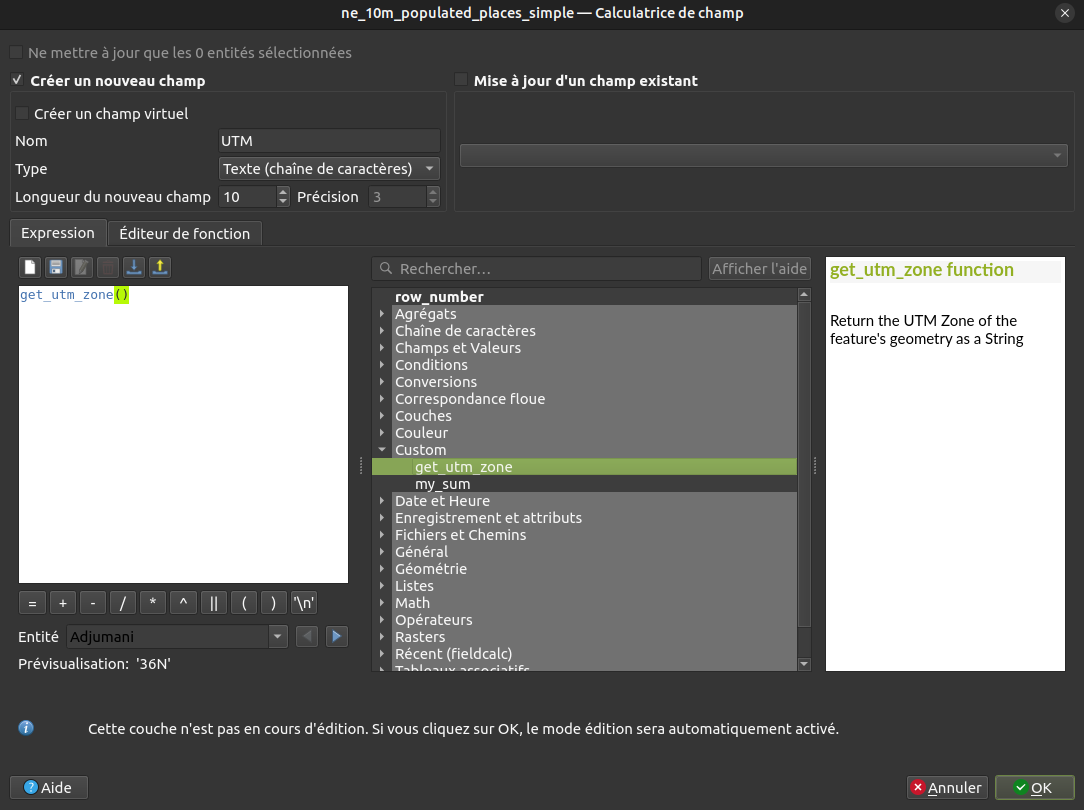This screenshot has height=810, width=1084.
Task: Click the Annuler button
Action: pyautogui.click(x=947, y=787)
